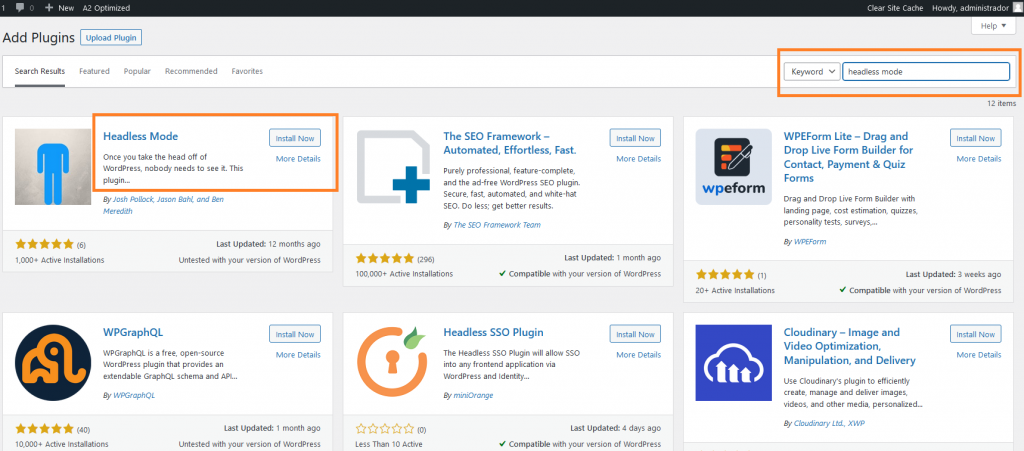The image size is (1024, 451).
Task: Click 10,000+ Active Installations text
Action: (61, 444)
